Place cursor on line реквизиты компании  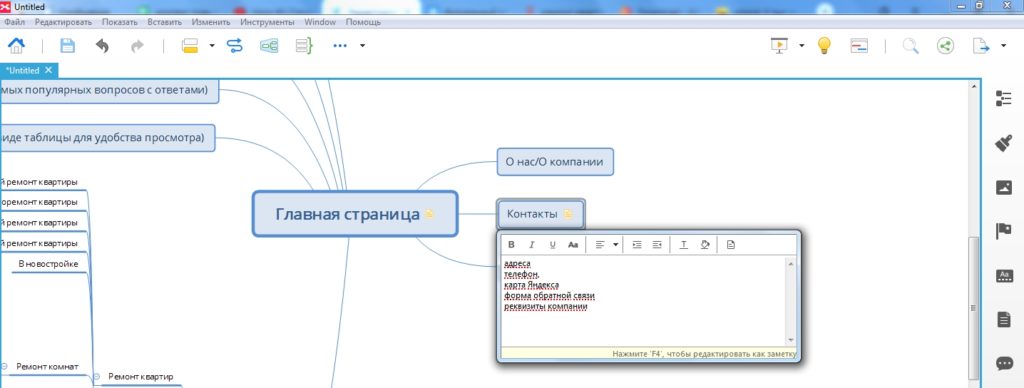pos(546,306)
